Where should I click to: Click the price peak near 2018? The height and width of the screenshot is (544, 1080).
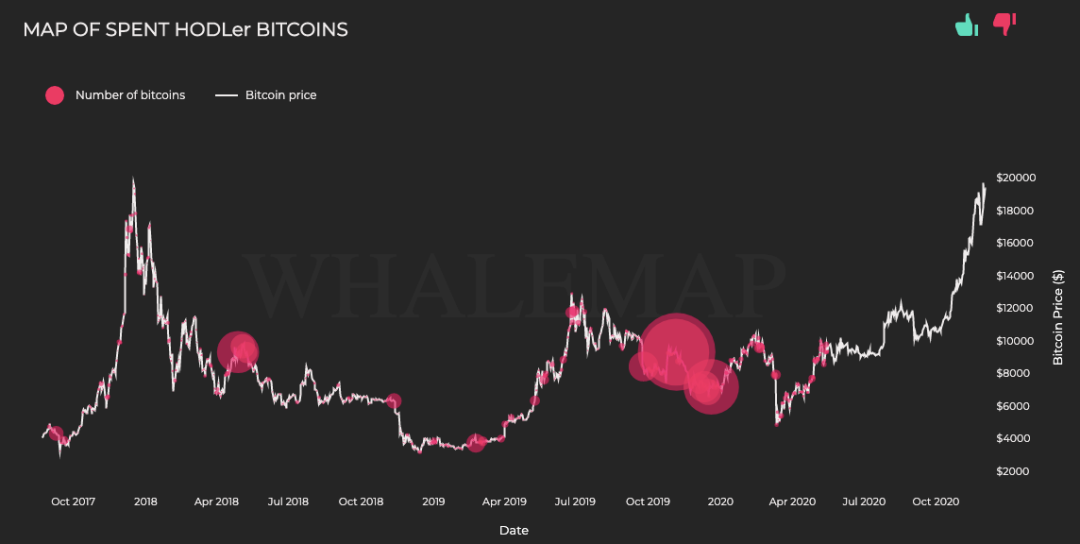pos(133,181)
